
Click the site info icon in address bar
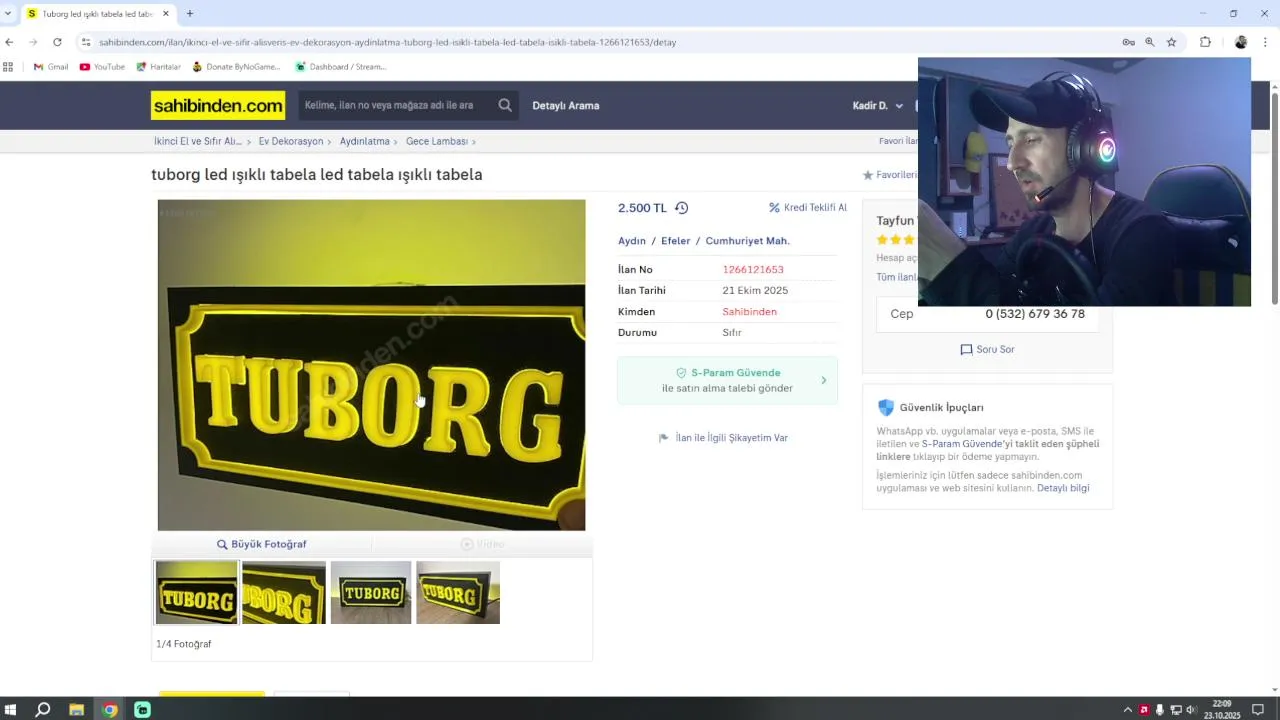tap(86, 42)
